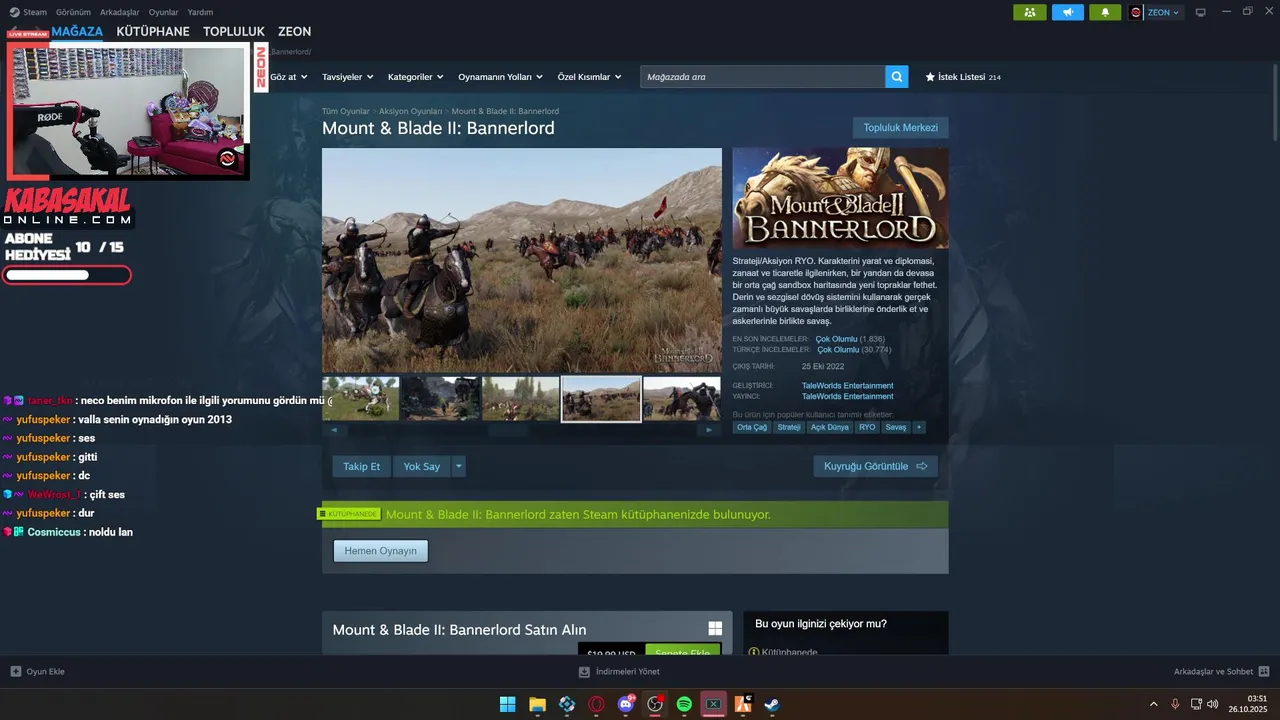
Task: Open dropdown arrow next to Yok Say
Action: click(x=459, y=466)
